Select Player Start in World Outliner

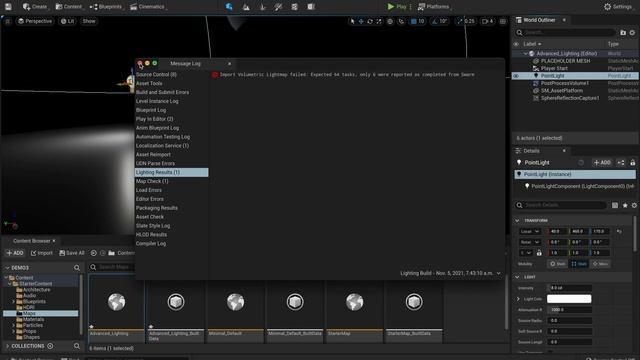pos(554,68)
